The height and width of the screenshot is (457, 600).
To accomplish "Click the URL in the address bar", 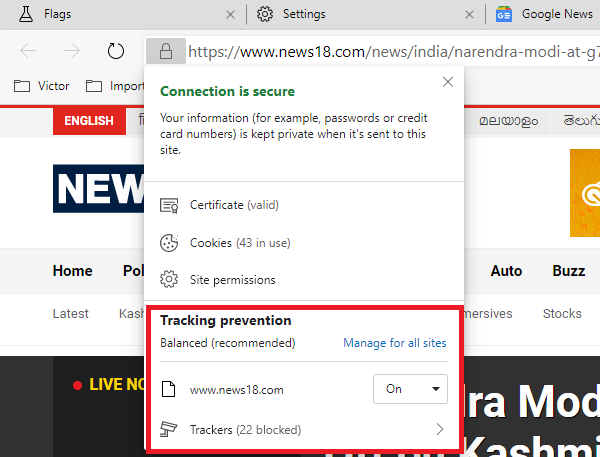I will pos(393,51).
